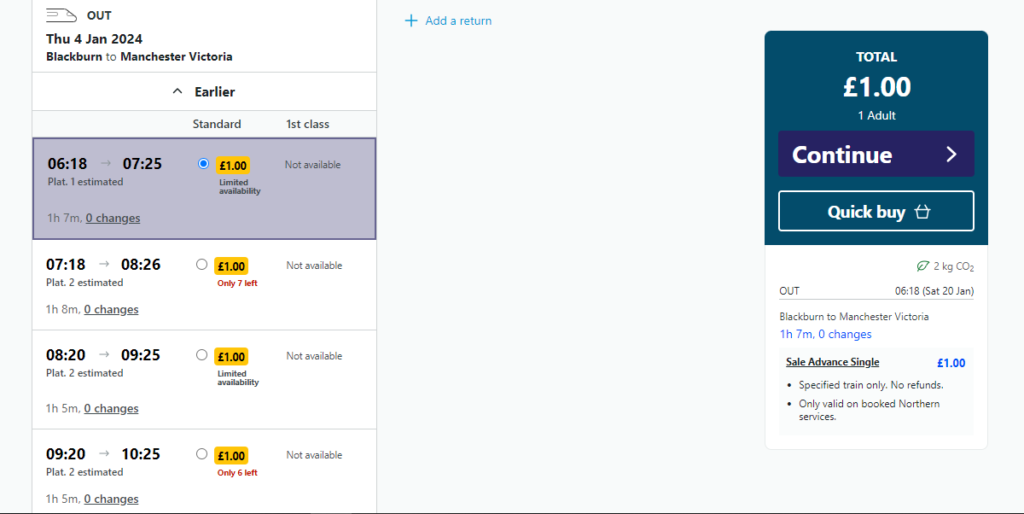Open the 1h 7m, 0 changes summary link
Image resolution: width=1024 pixels, height=514 pixels.
[825, 334]
